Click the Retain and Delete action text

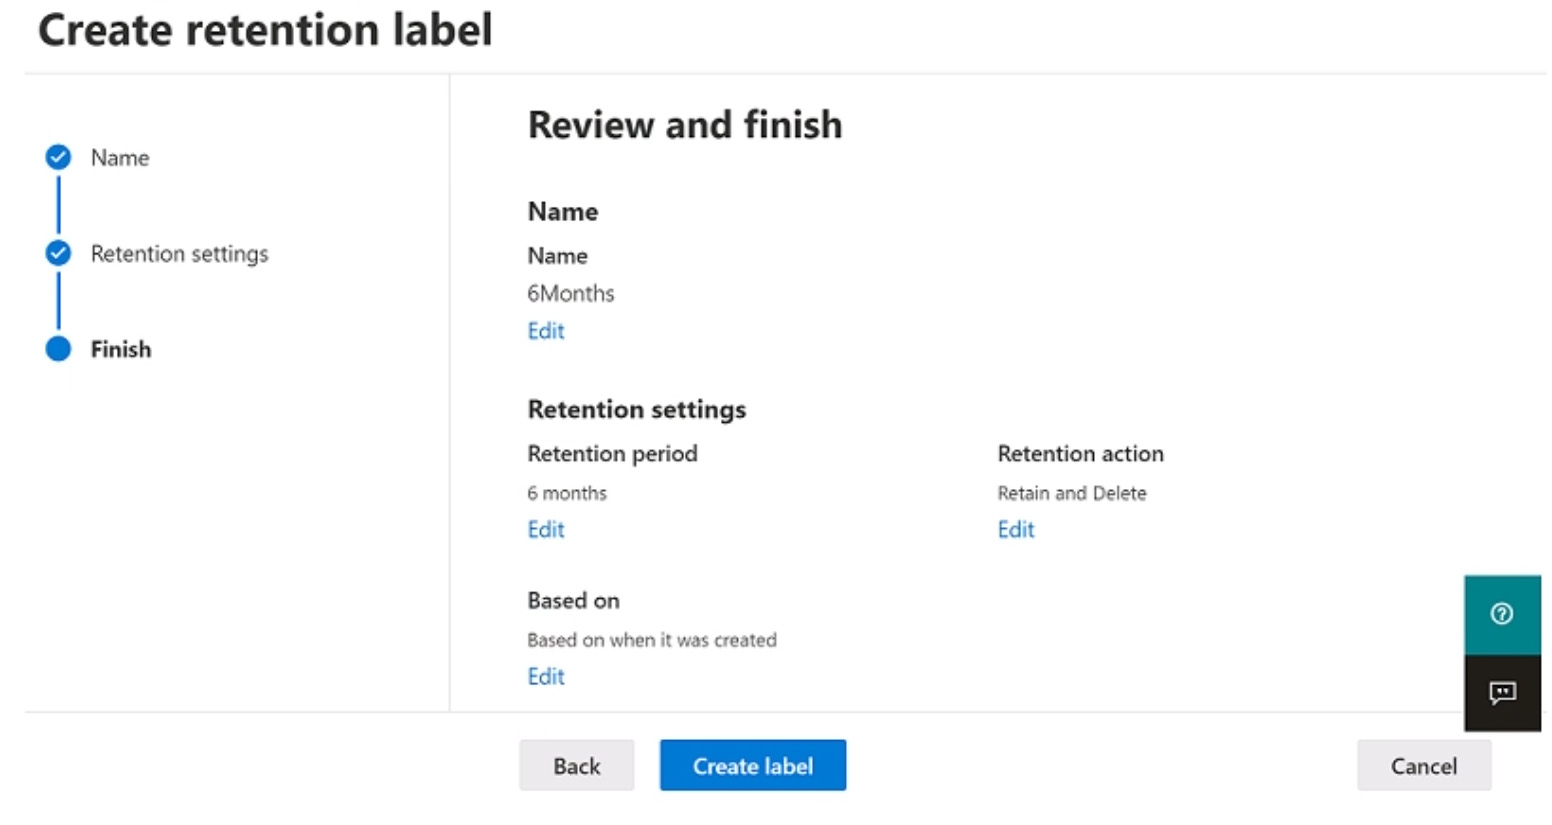[x=1072, y=493]
